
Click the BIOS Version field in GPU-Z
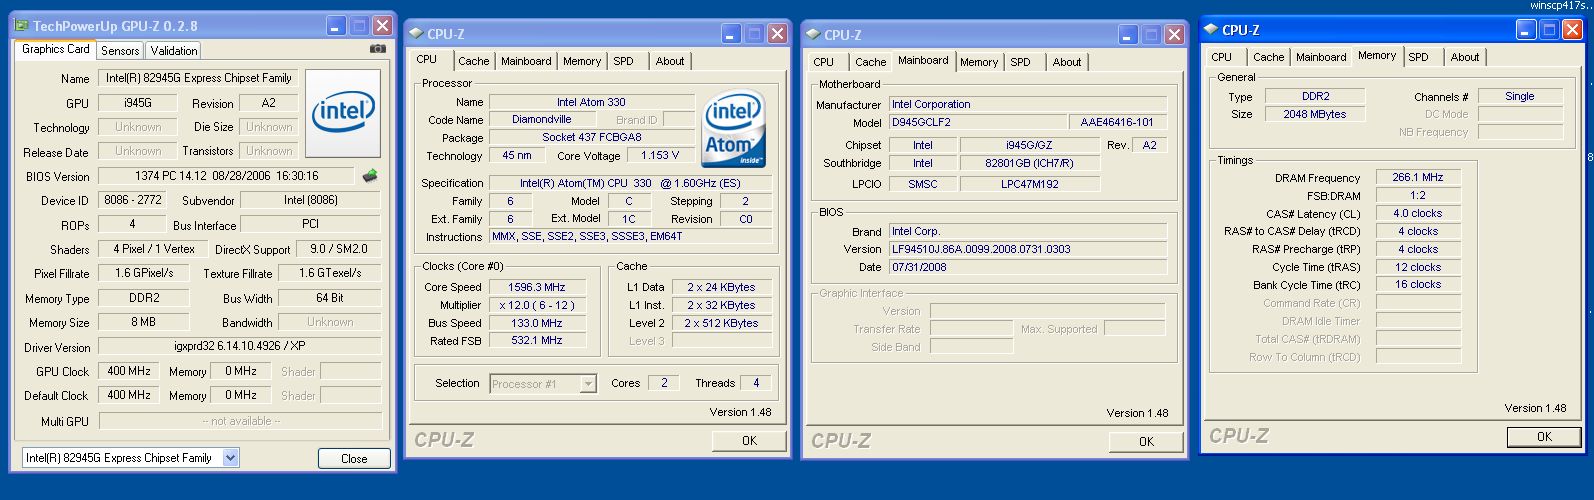tap(226, 176)
